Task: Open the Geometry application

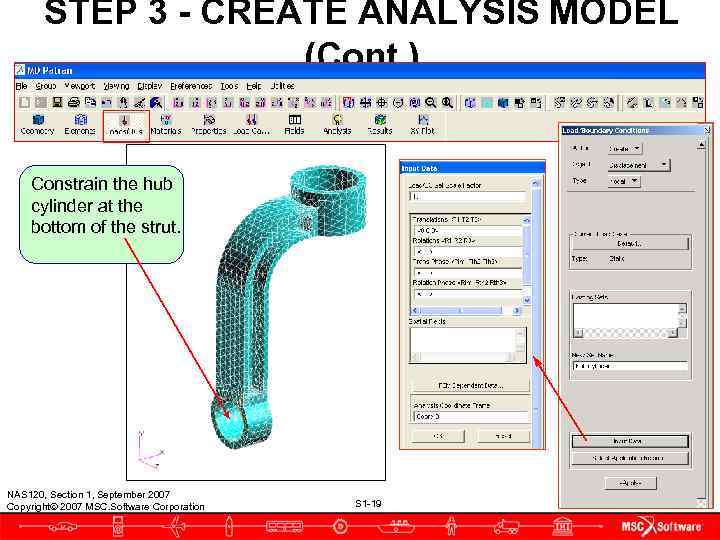Action: [38, 125]
